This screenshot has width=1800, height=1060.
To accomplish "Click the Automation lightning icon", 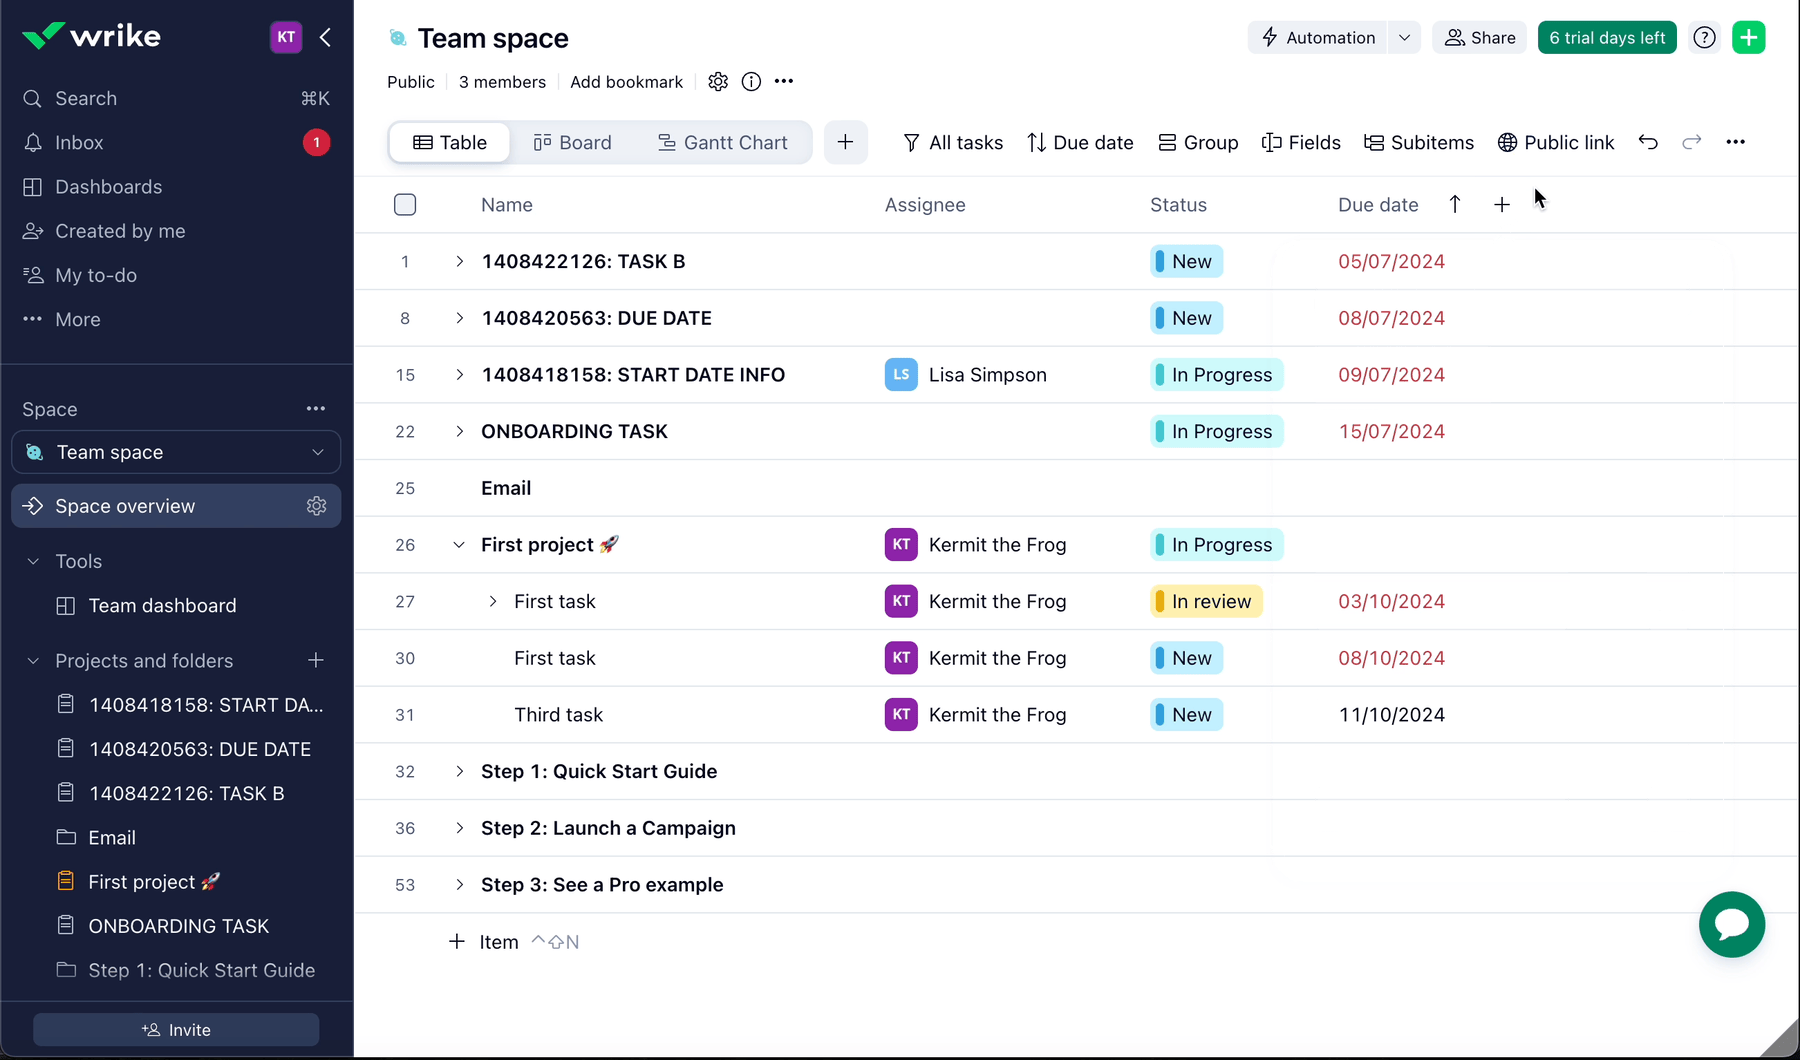I will [x=1270, y=37].
